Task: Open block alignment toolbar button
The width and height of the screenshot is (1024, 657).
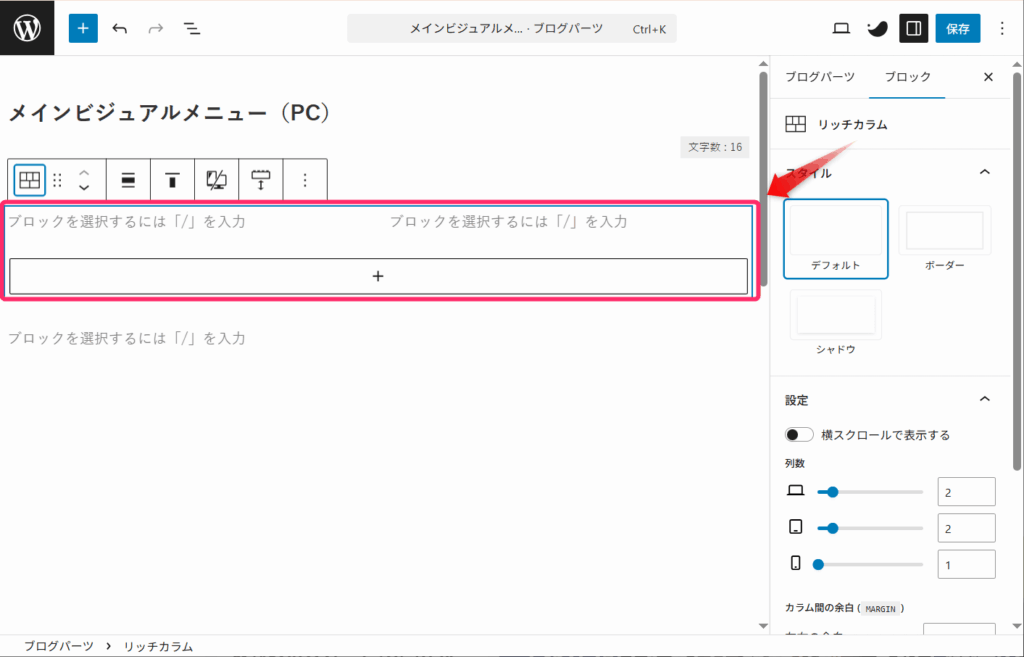Action: pyautogui.click(x=128, y=180)
